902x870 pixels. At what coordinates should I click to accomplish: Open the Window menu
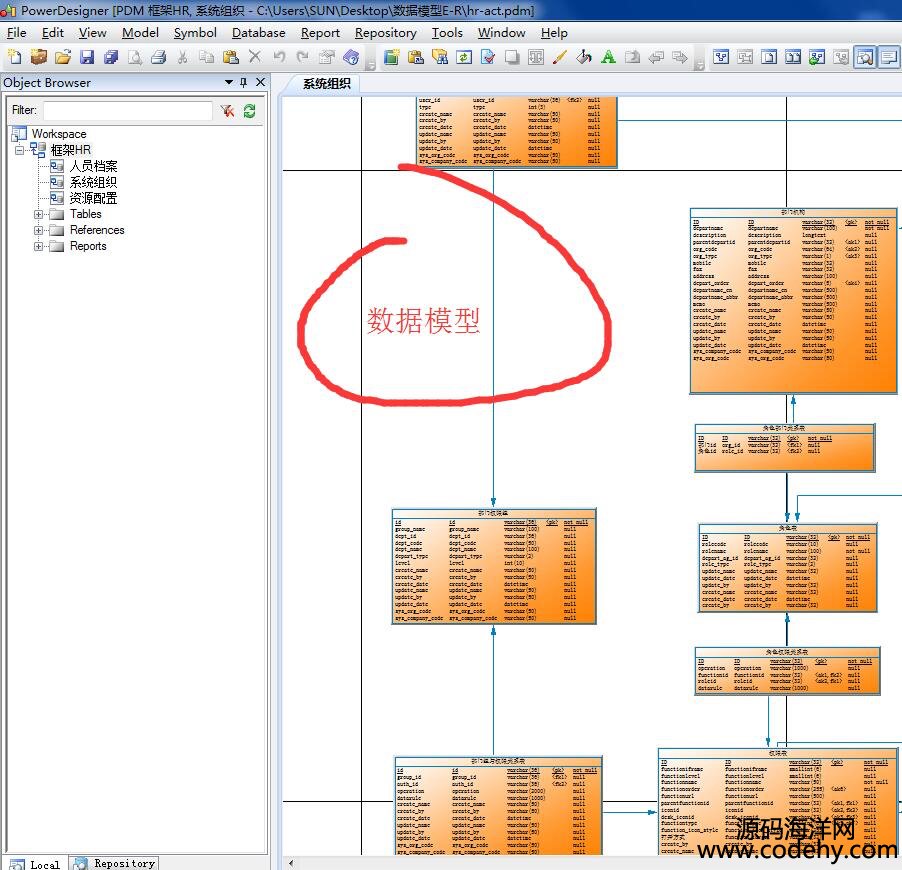click(502, 33)
